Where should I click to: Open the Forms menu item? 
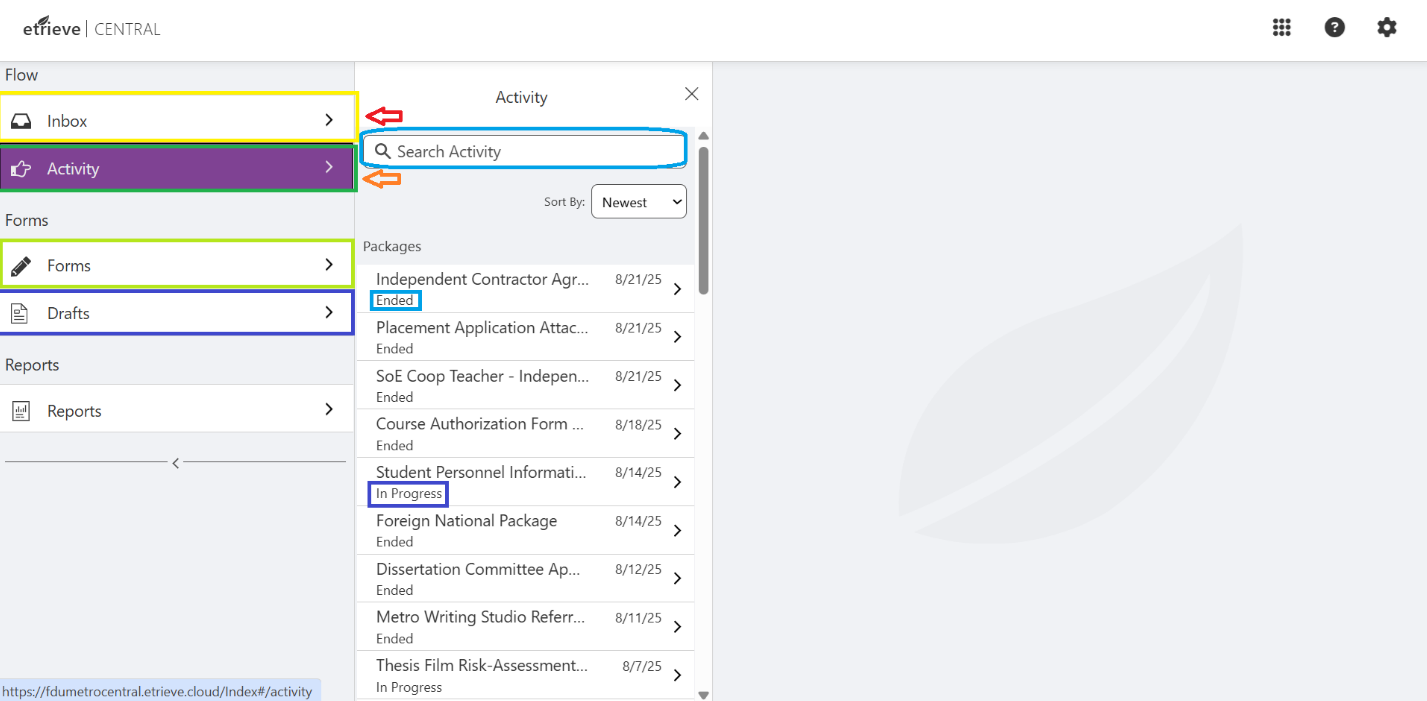176,266
